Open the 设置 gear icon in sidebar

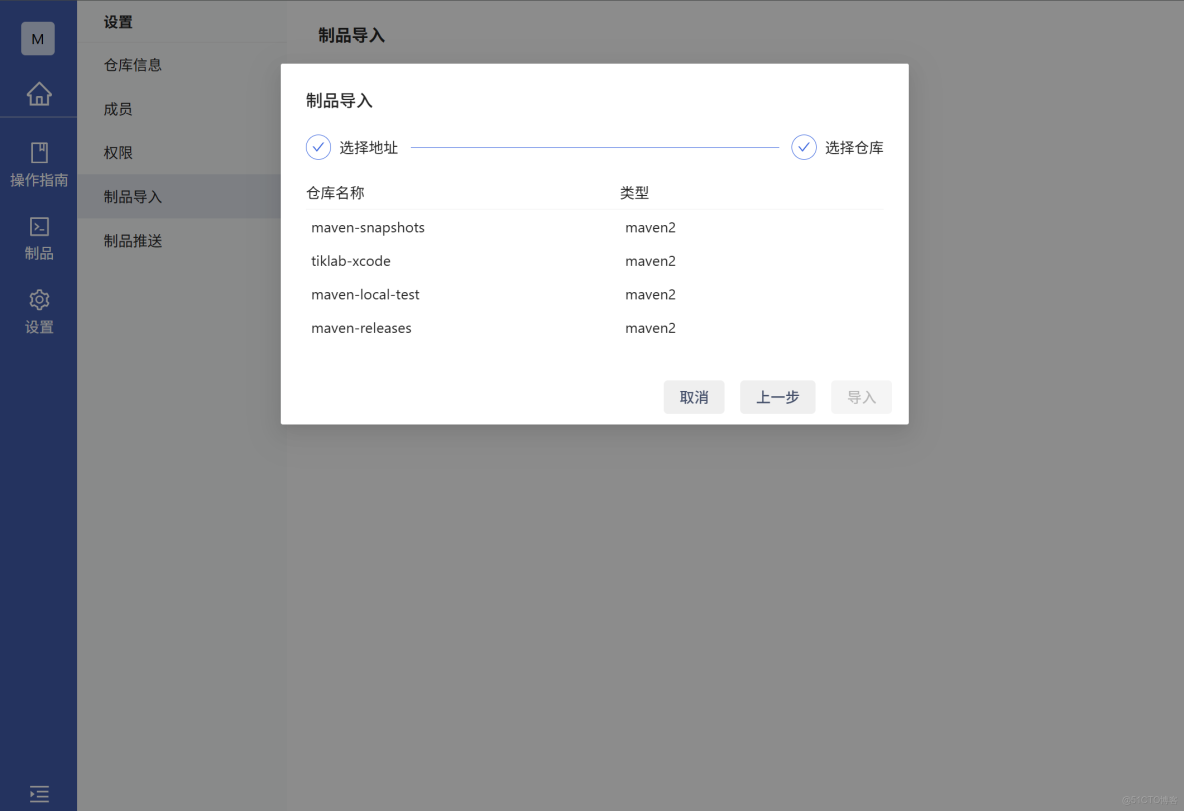[x=38, y=299]
